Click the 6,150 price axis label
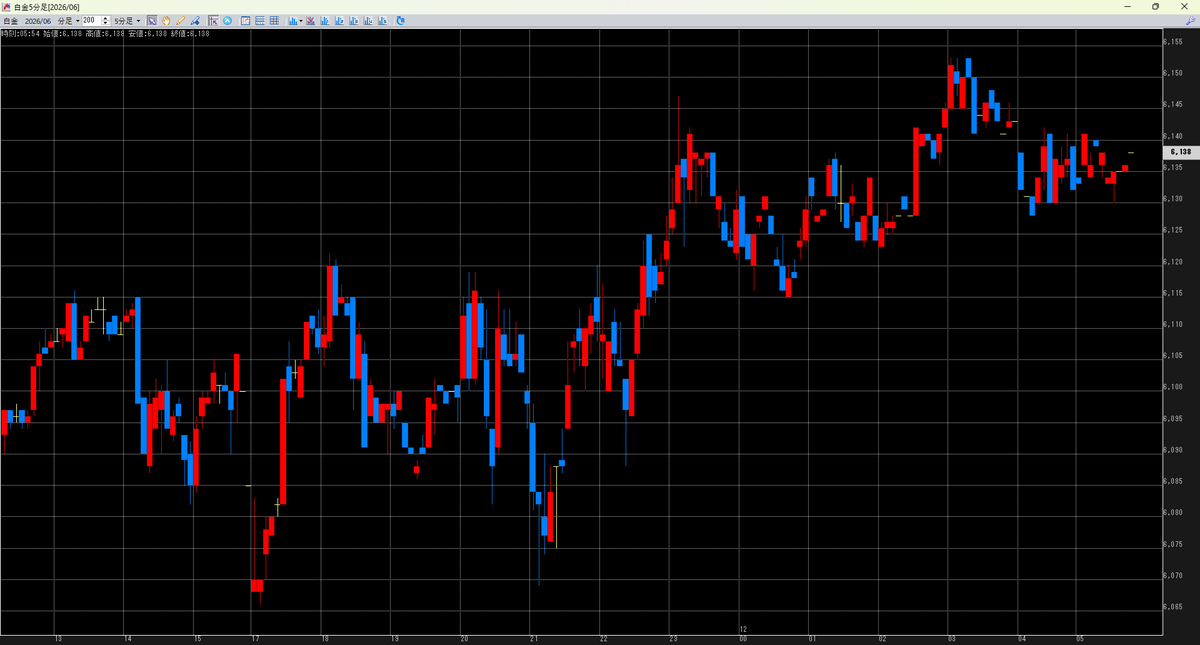 click(1174, 73)
